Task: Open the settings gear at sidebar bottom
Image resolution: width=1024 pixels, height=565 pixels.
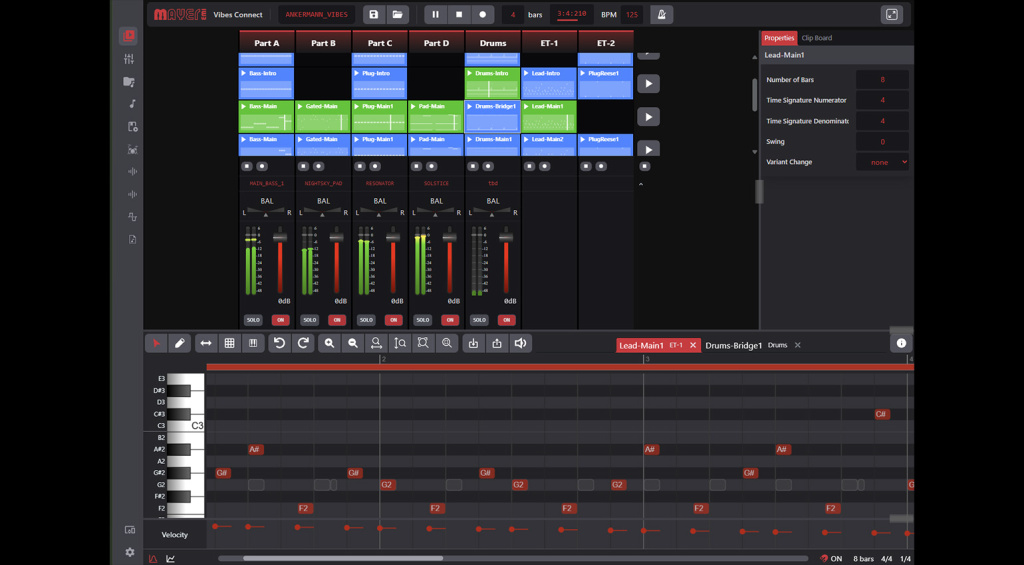Action: (129, 552)
